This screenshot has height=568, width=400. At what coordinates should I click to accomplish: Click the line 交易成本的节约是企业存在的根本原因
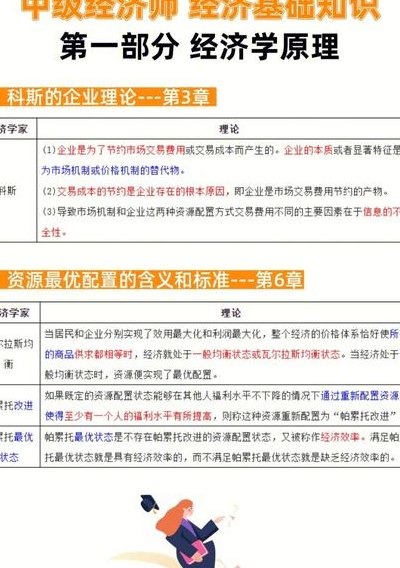point(141,191)
